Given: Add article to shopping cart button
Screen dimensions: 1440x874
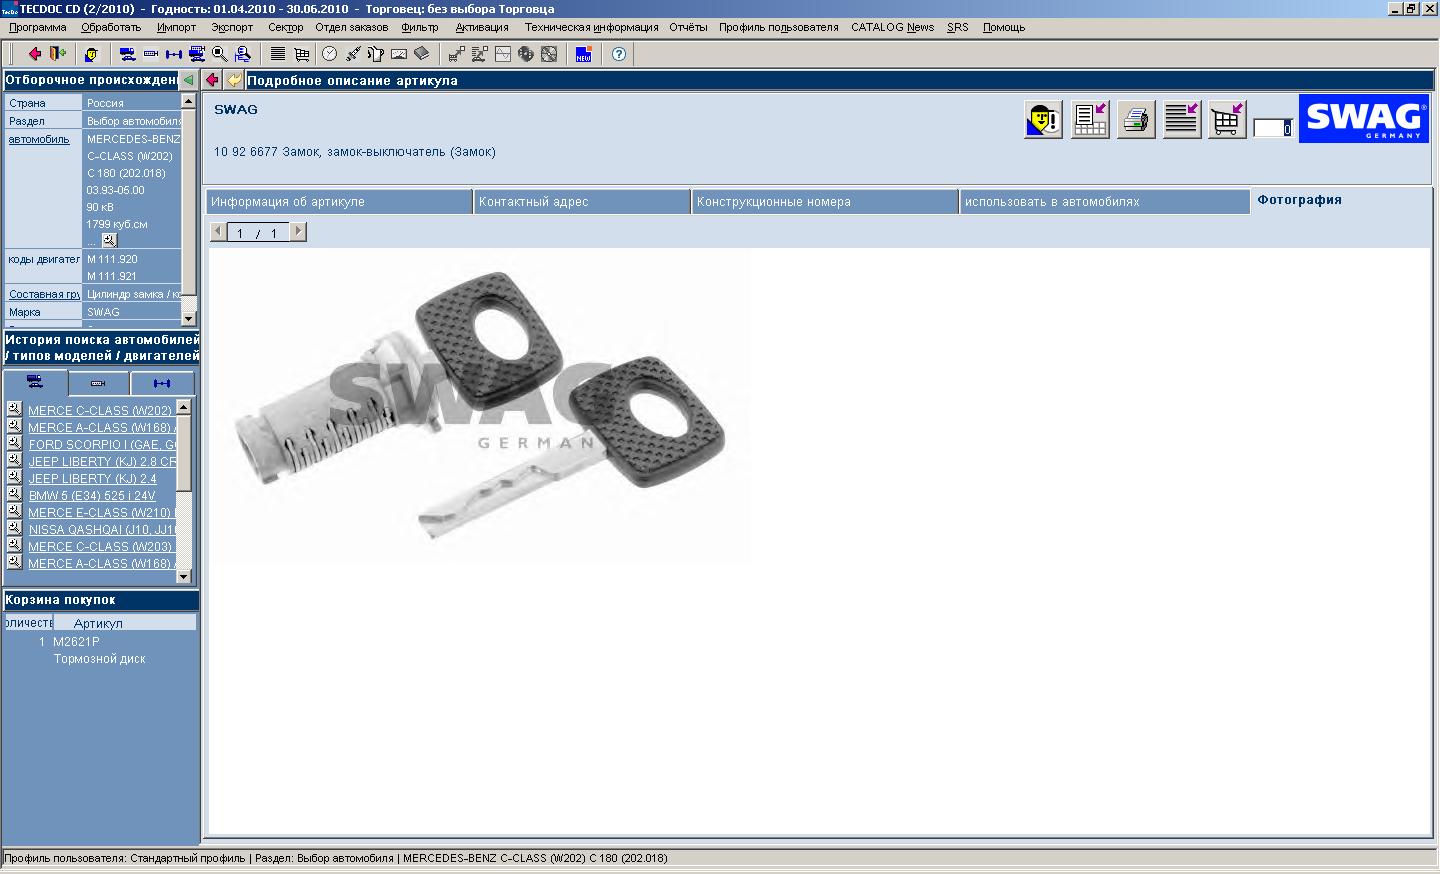Looking at the screenshot, I should pyautogui.click(x=1227, y=120).
